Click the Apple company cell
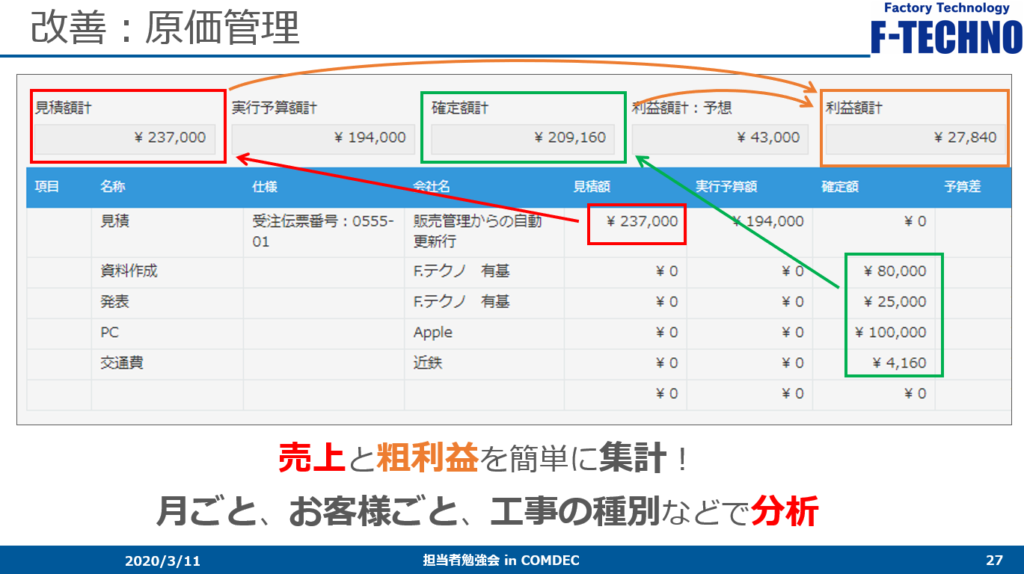This screenshot has width=1024, height=574. 485,333
